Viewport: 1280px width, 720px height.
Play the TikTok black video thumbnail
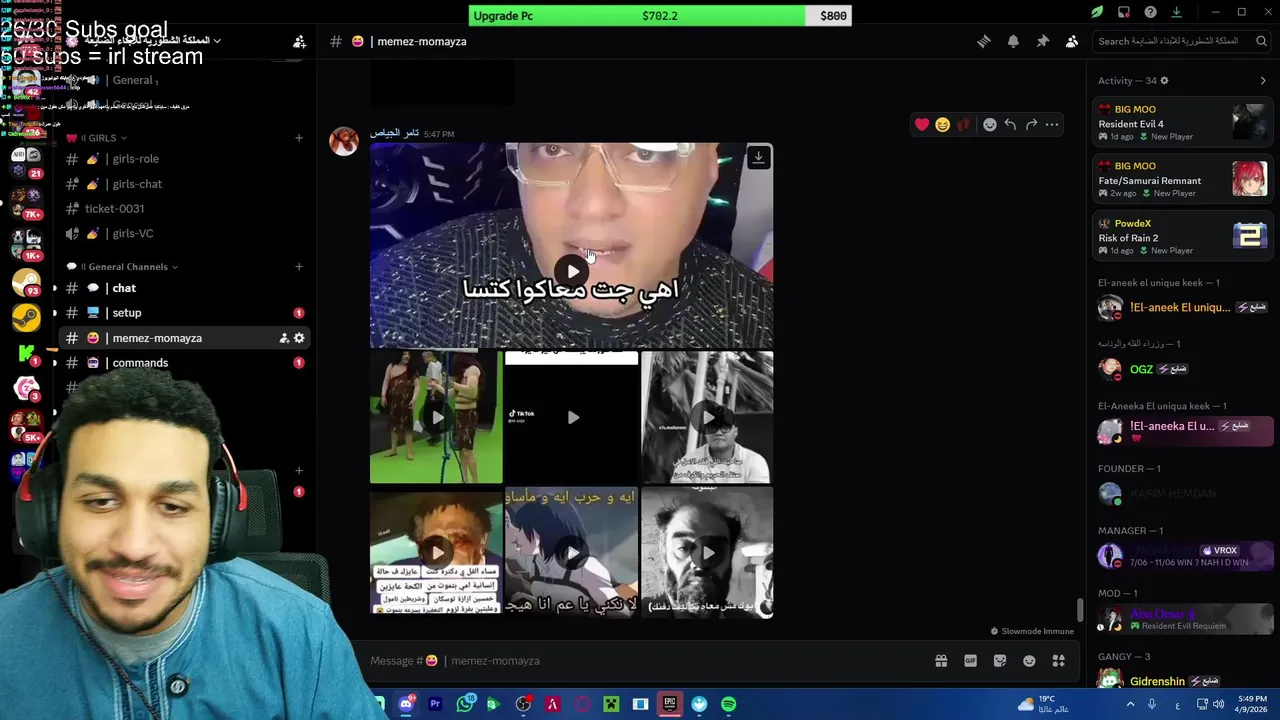click(x=572, y=417)
